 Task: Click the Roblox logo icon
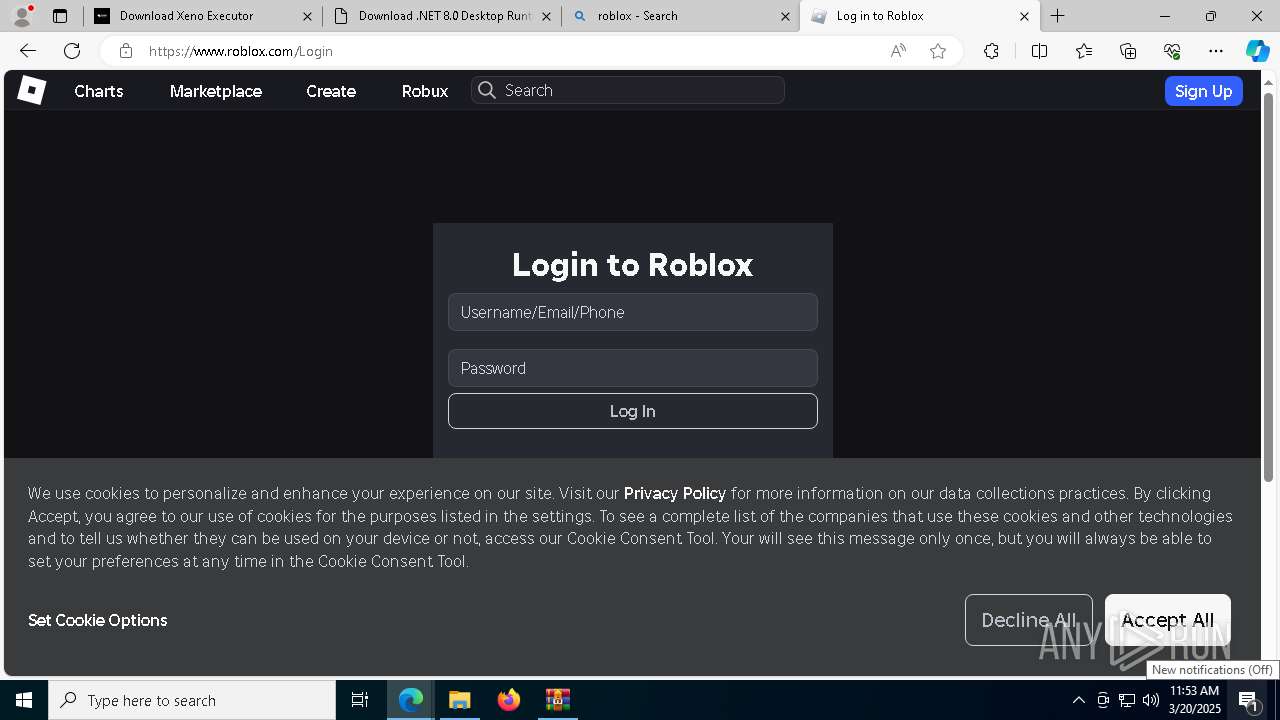tap(31, 90)
